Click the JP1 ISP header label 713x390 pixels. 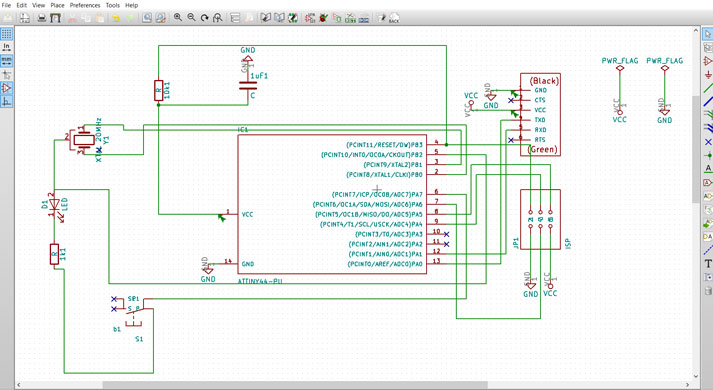[516, 243]
